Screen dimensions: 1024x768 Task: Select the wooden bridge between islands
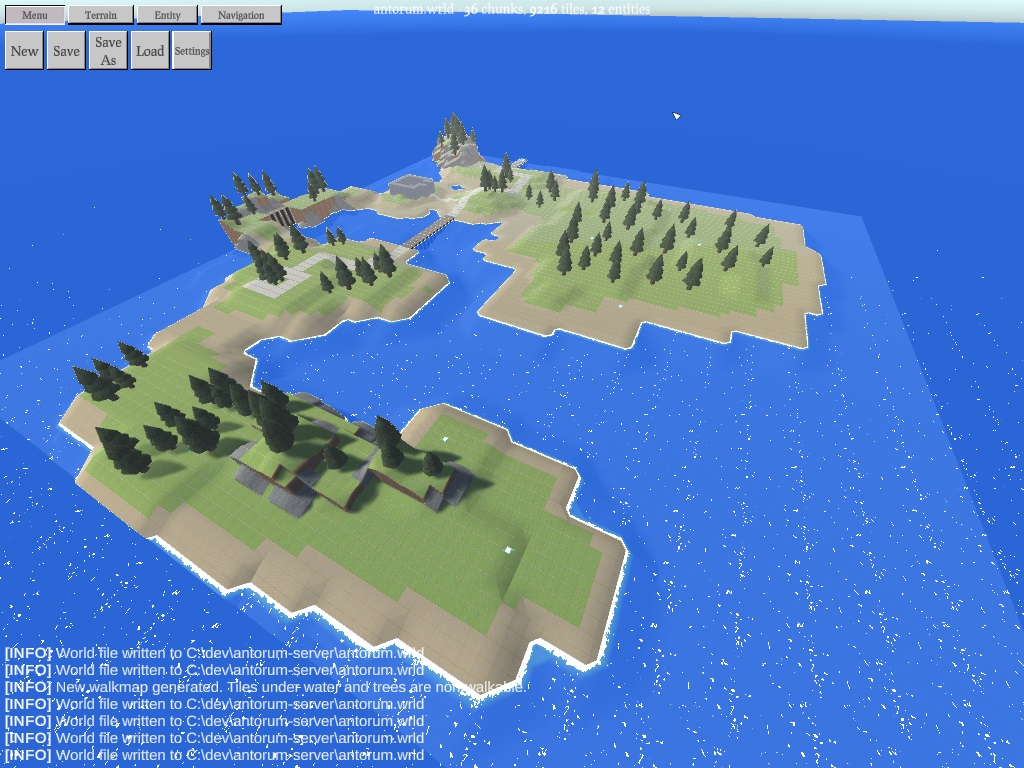click(x=429, y=233)
